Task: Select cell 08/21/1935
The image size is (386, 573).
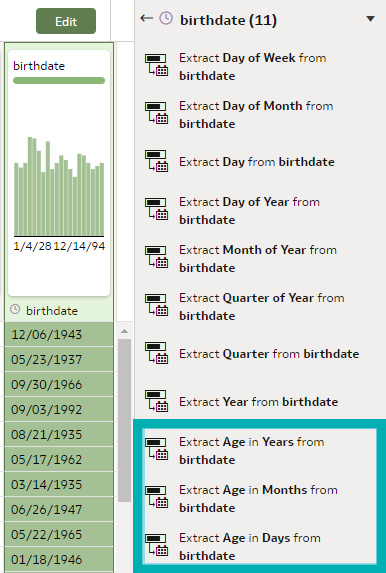Action: [x=59, y=434]
